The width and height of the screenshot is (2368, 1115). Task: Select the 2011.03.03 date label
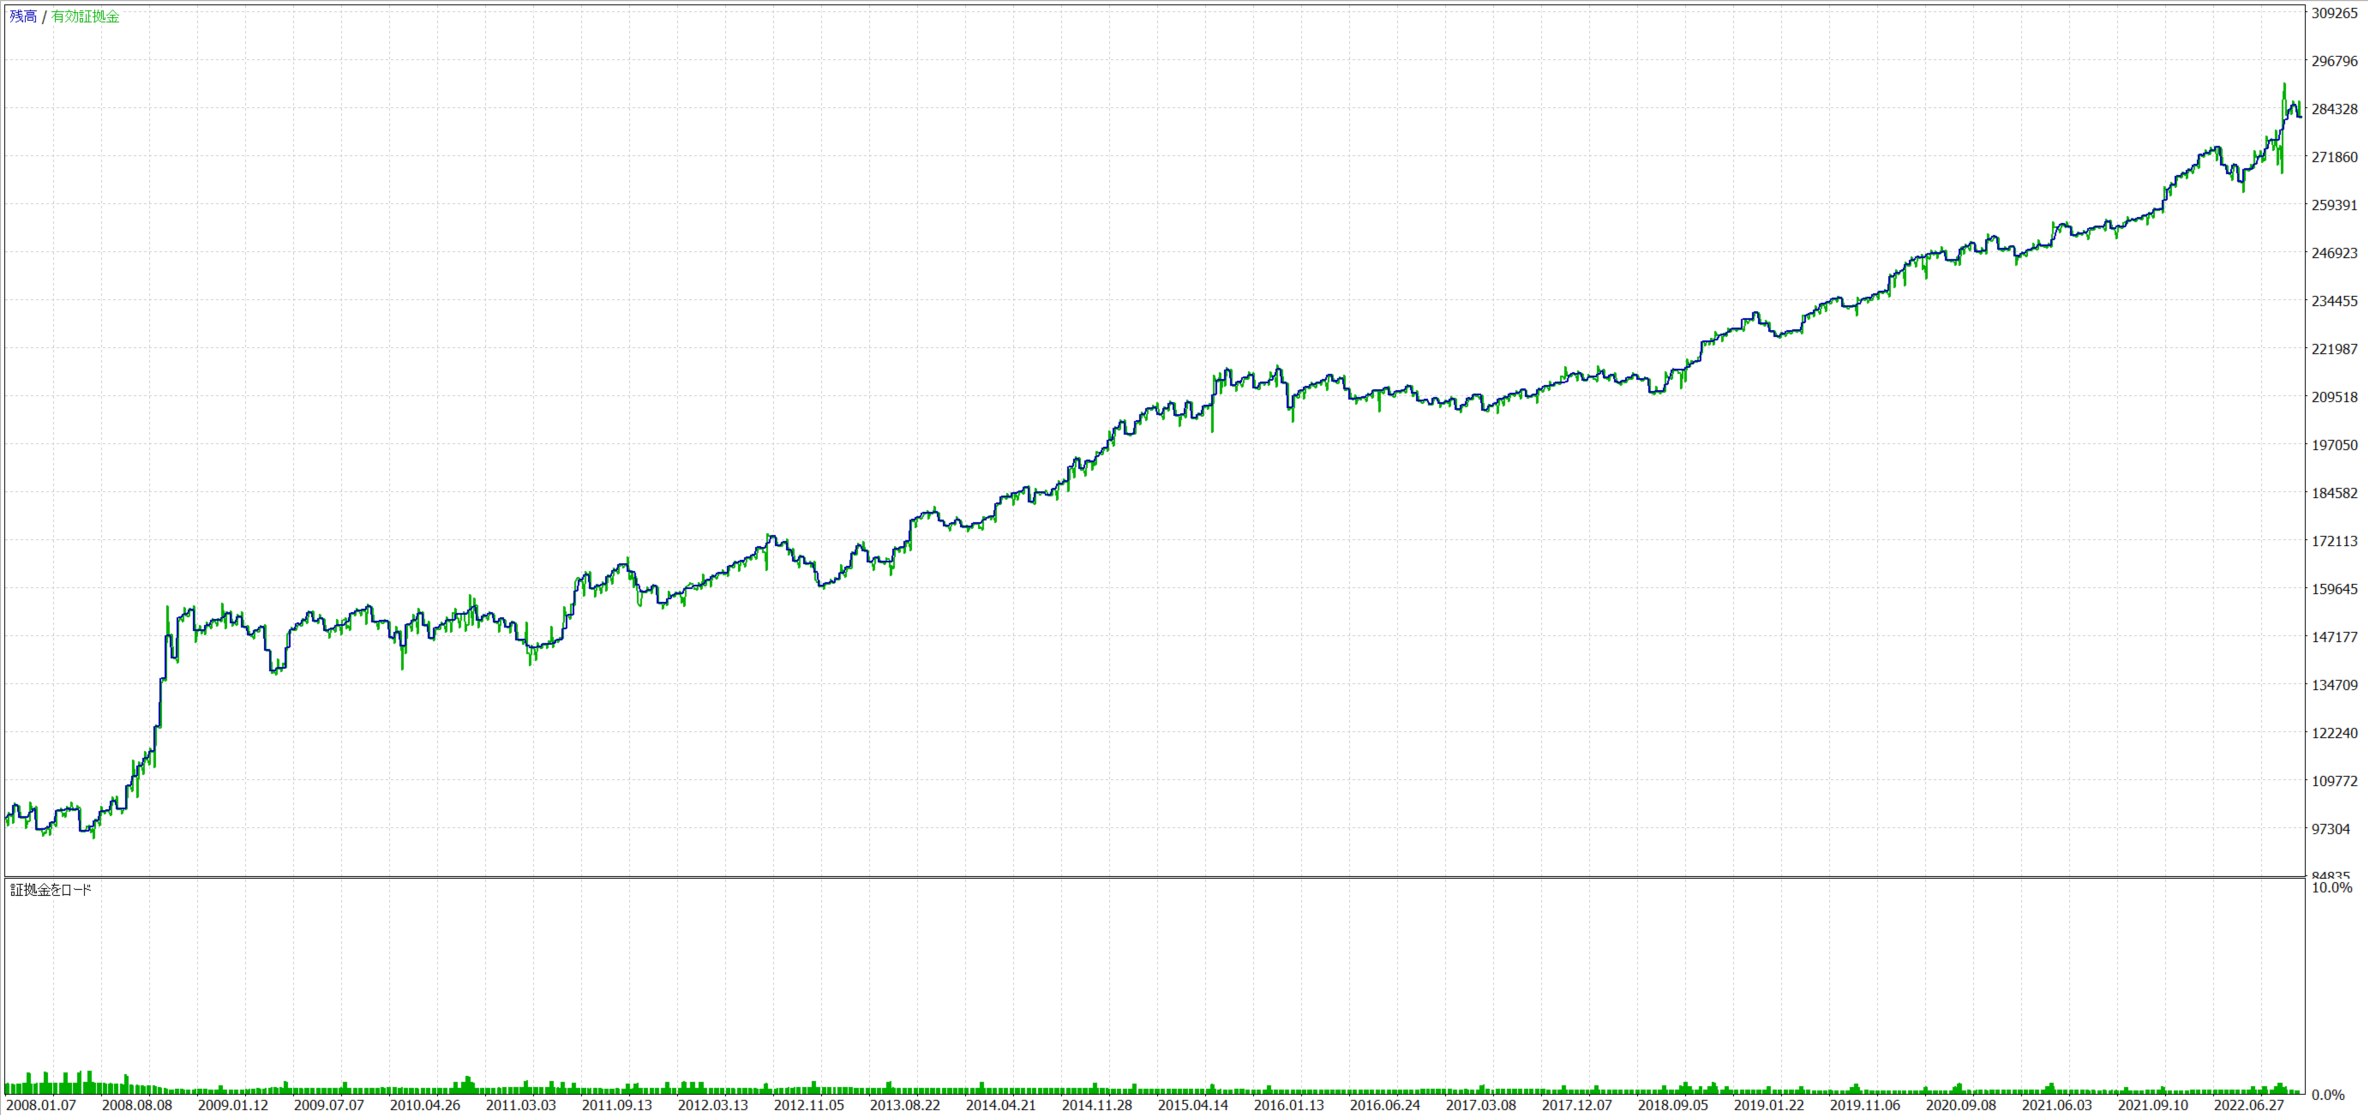pyautogui.click(x=521, y=1105)
